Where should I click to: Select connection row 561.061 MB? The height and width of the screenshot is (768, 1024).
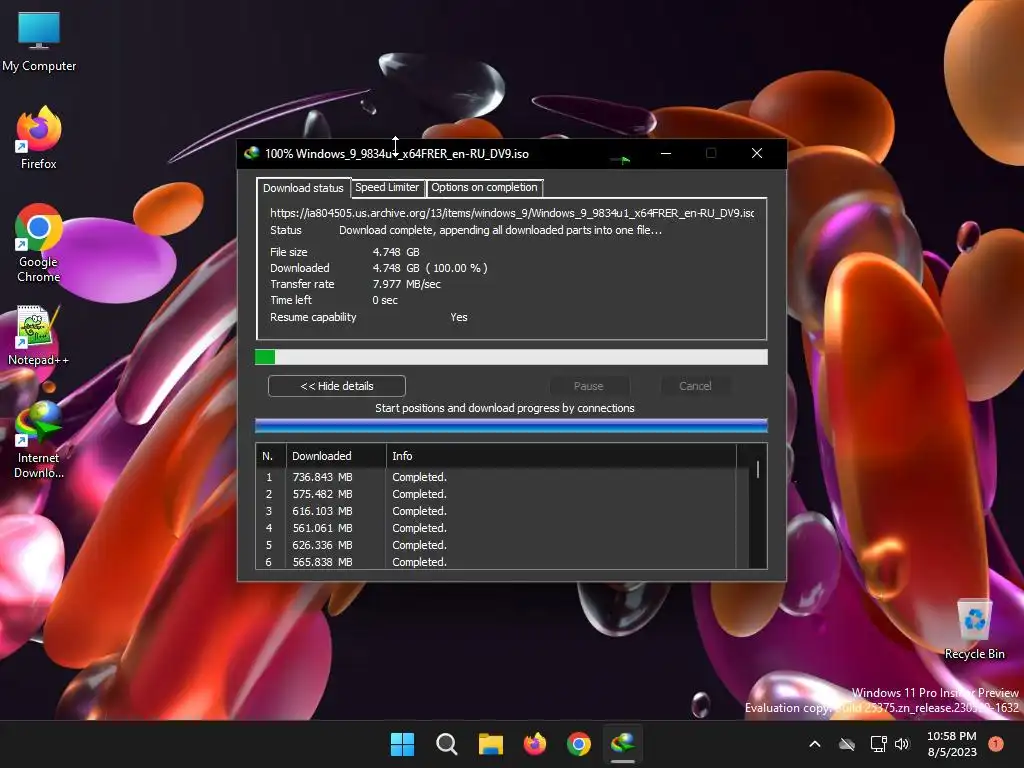496,528
